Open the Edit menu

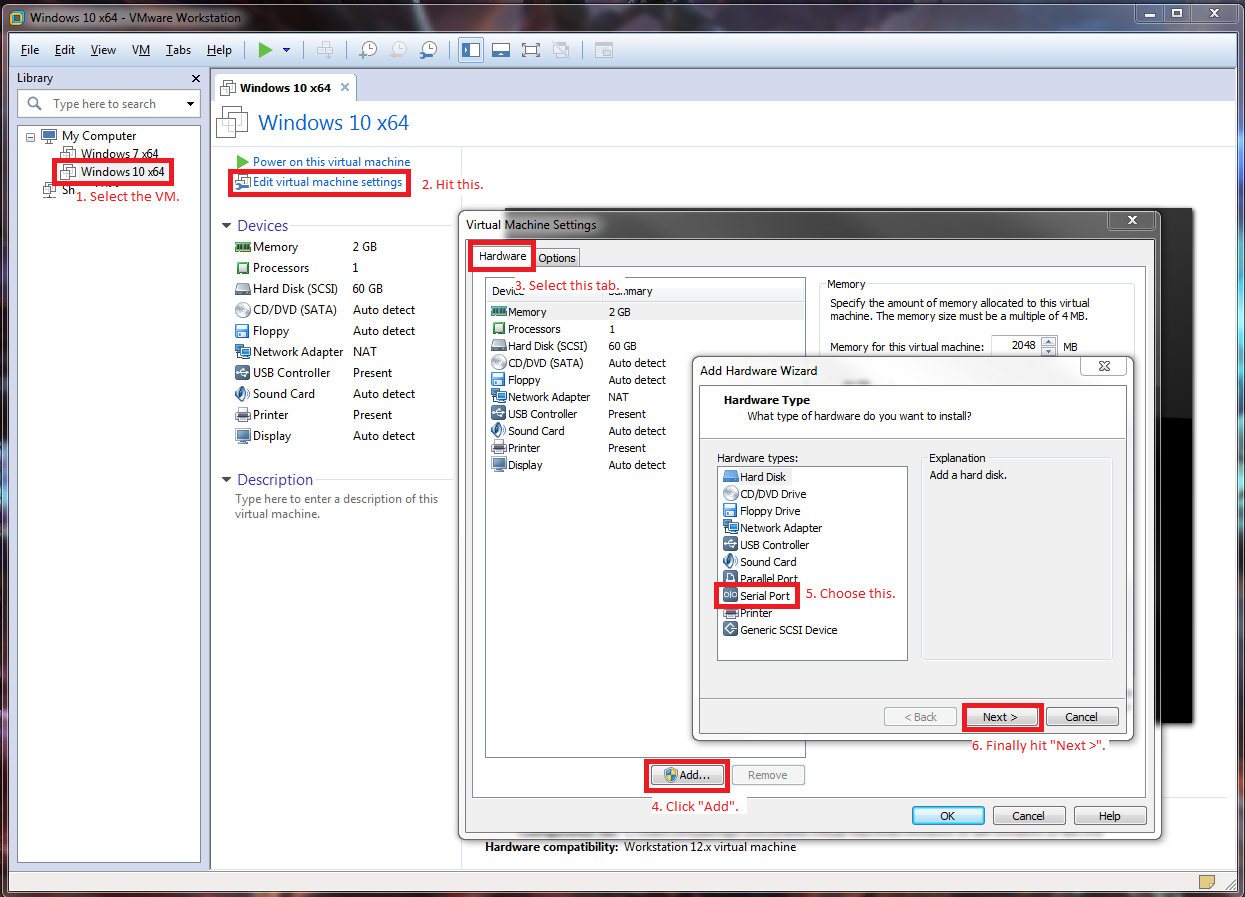click(x=65, y=50)
